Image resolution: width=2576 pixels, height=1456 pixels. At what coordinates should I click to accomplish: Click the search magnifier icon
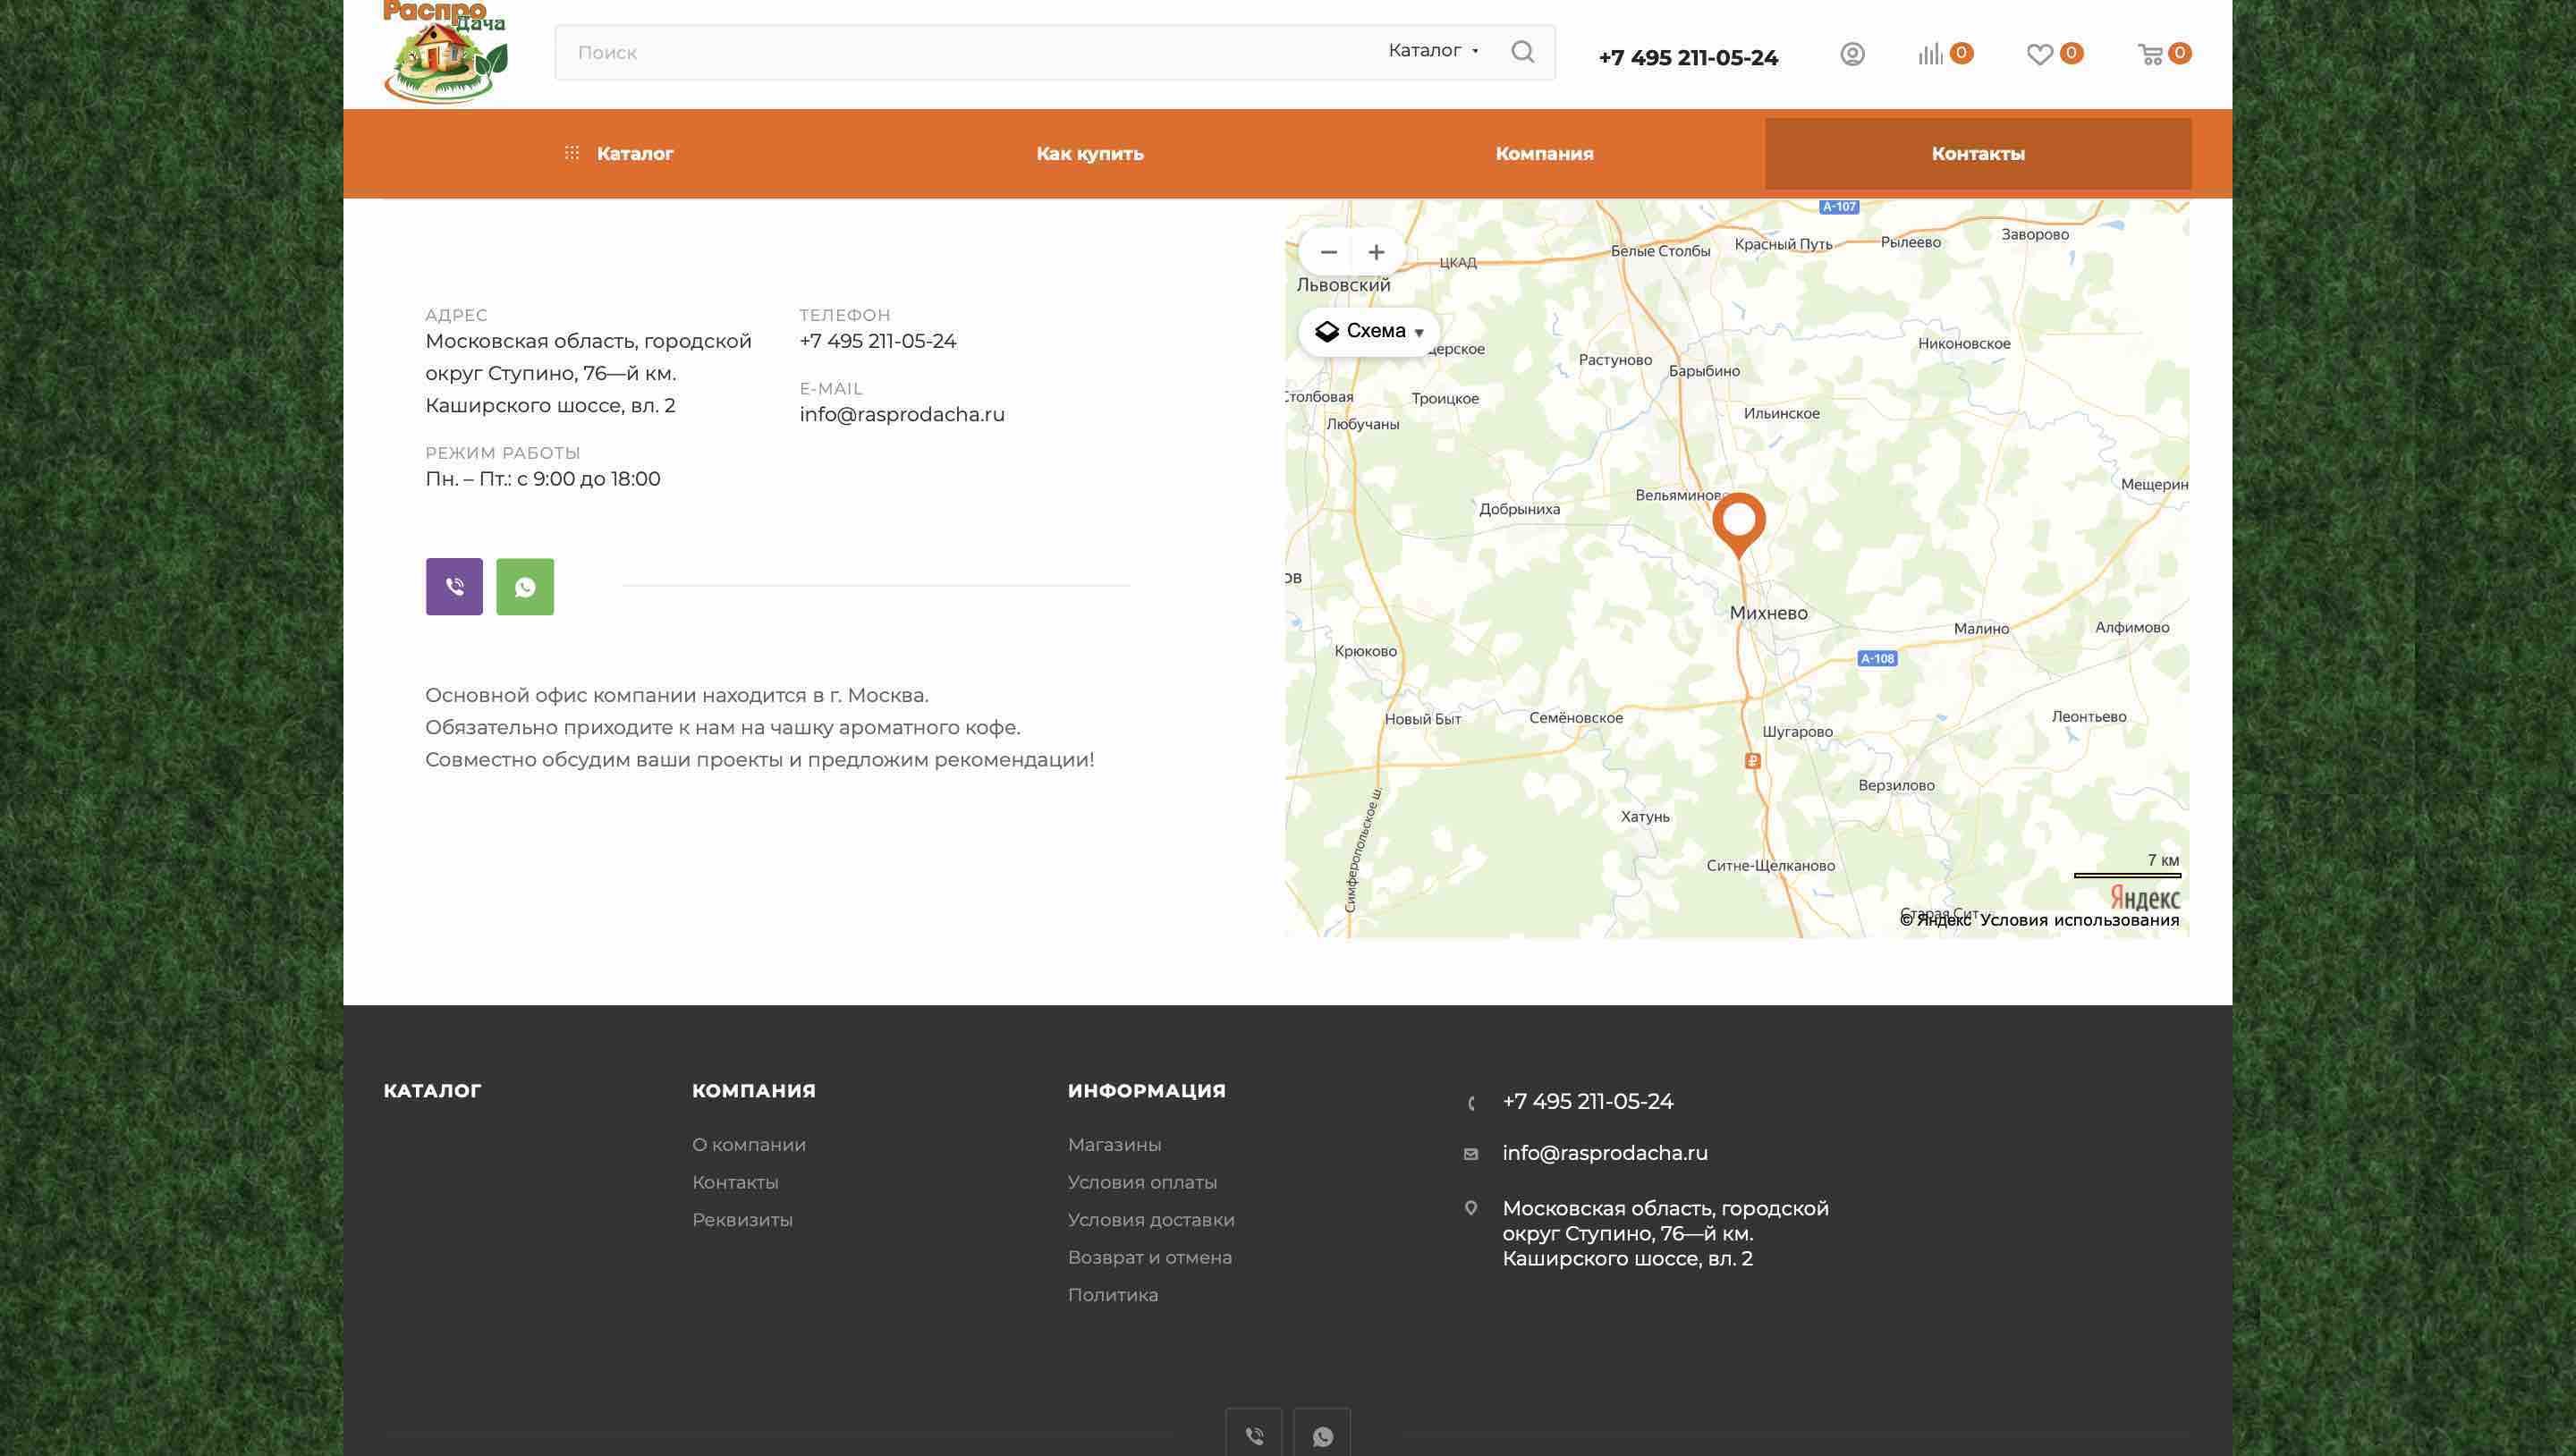tap(1522, 52)
